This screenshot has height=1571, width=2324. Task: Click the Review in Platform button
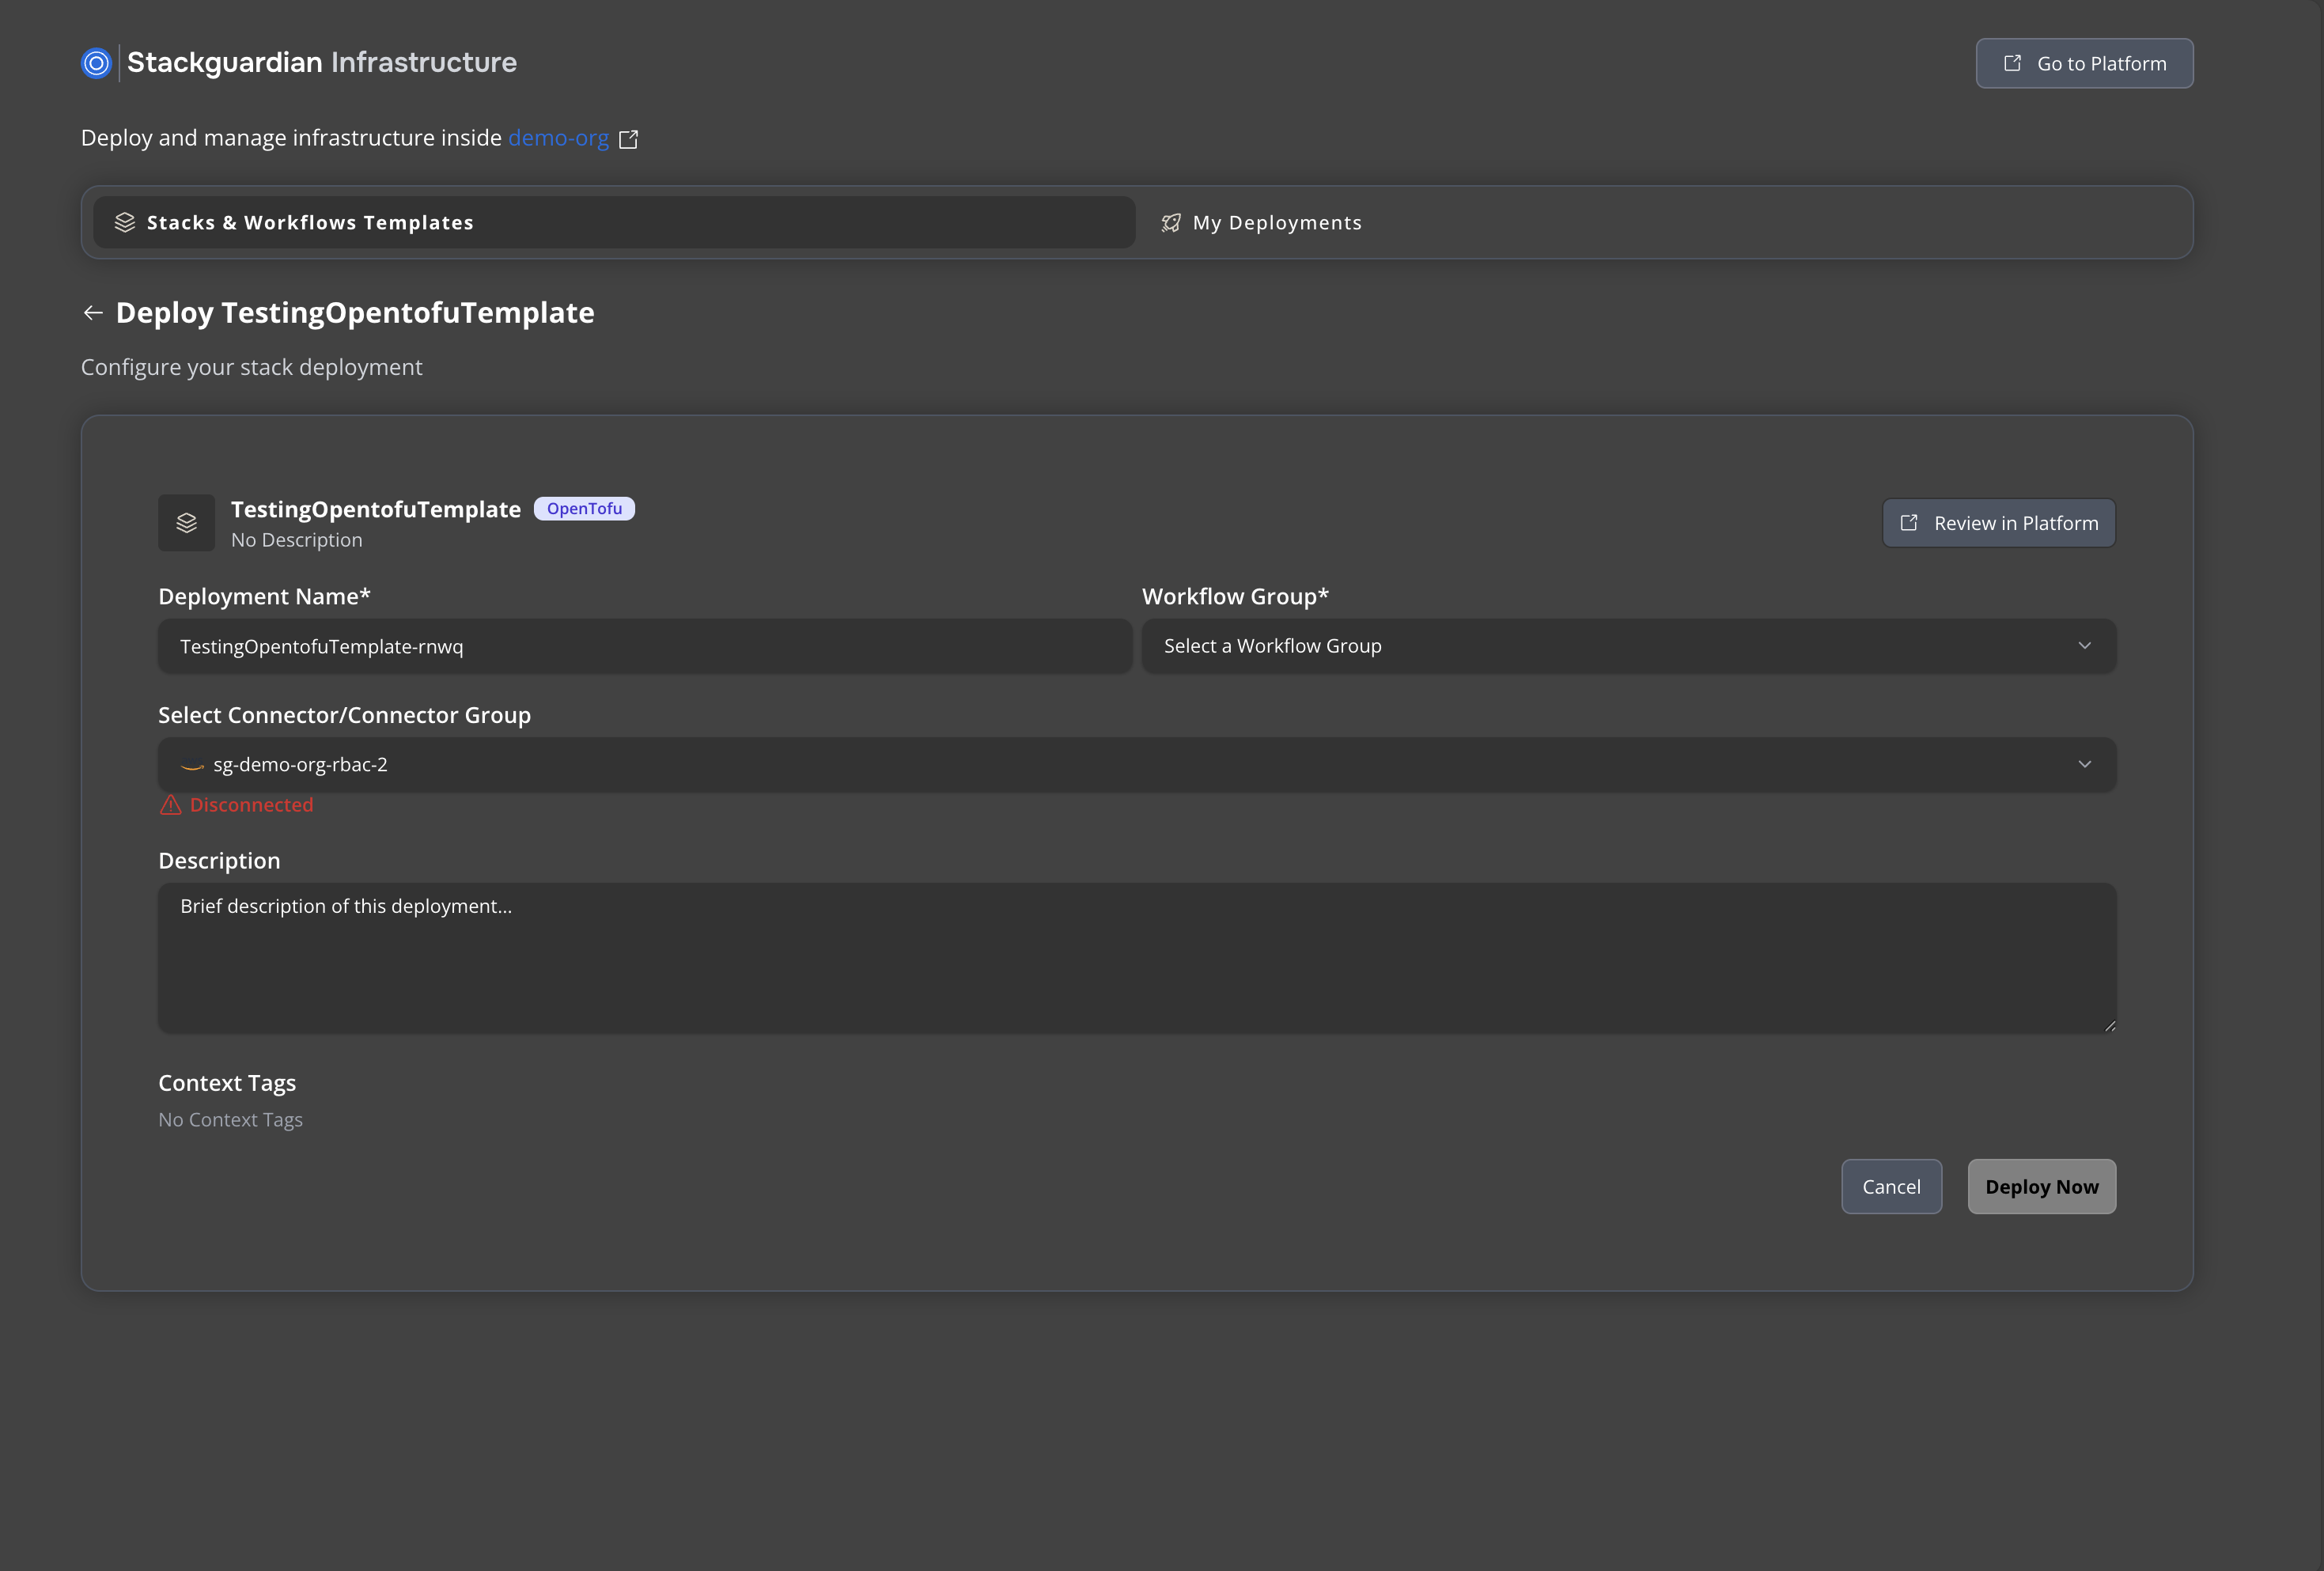coord(1998,523)
